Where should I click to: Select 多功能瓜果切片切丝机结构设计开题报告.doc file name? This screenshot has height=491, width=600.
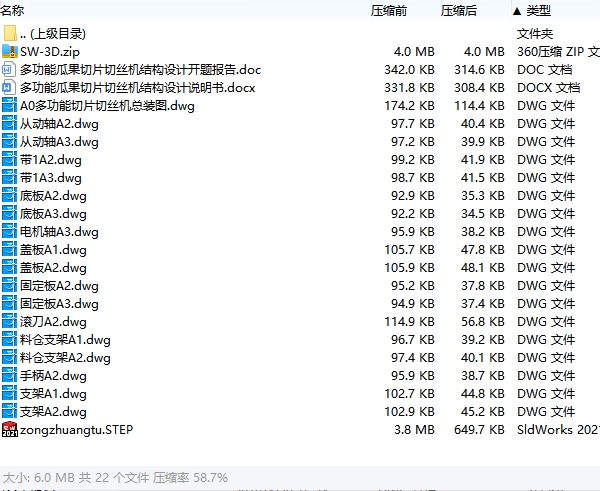[x=140, y=70]
